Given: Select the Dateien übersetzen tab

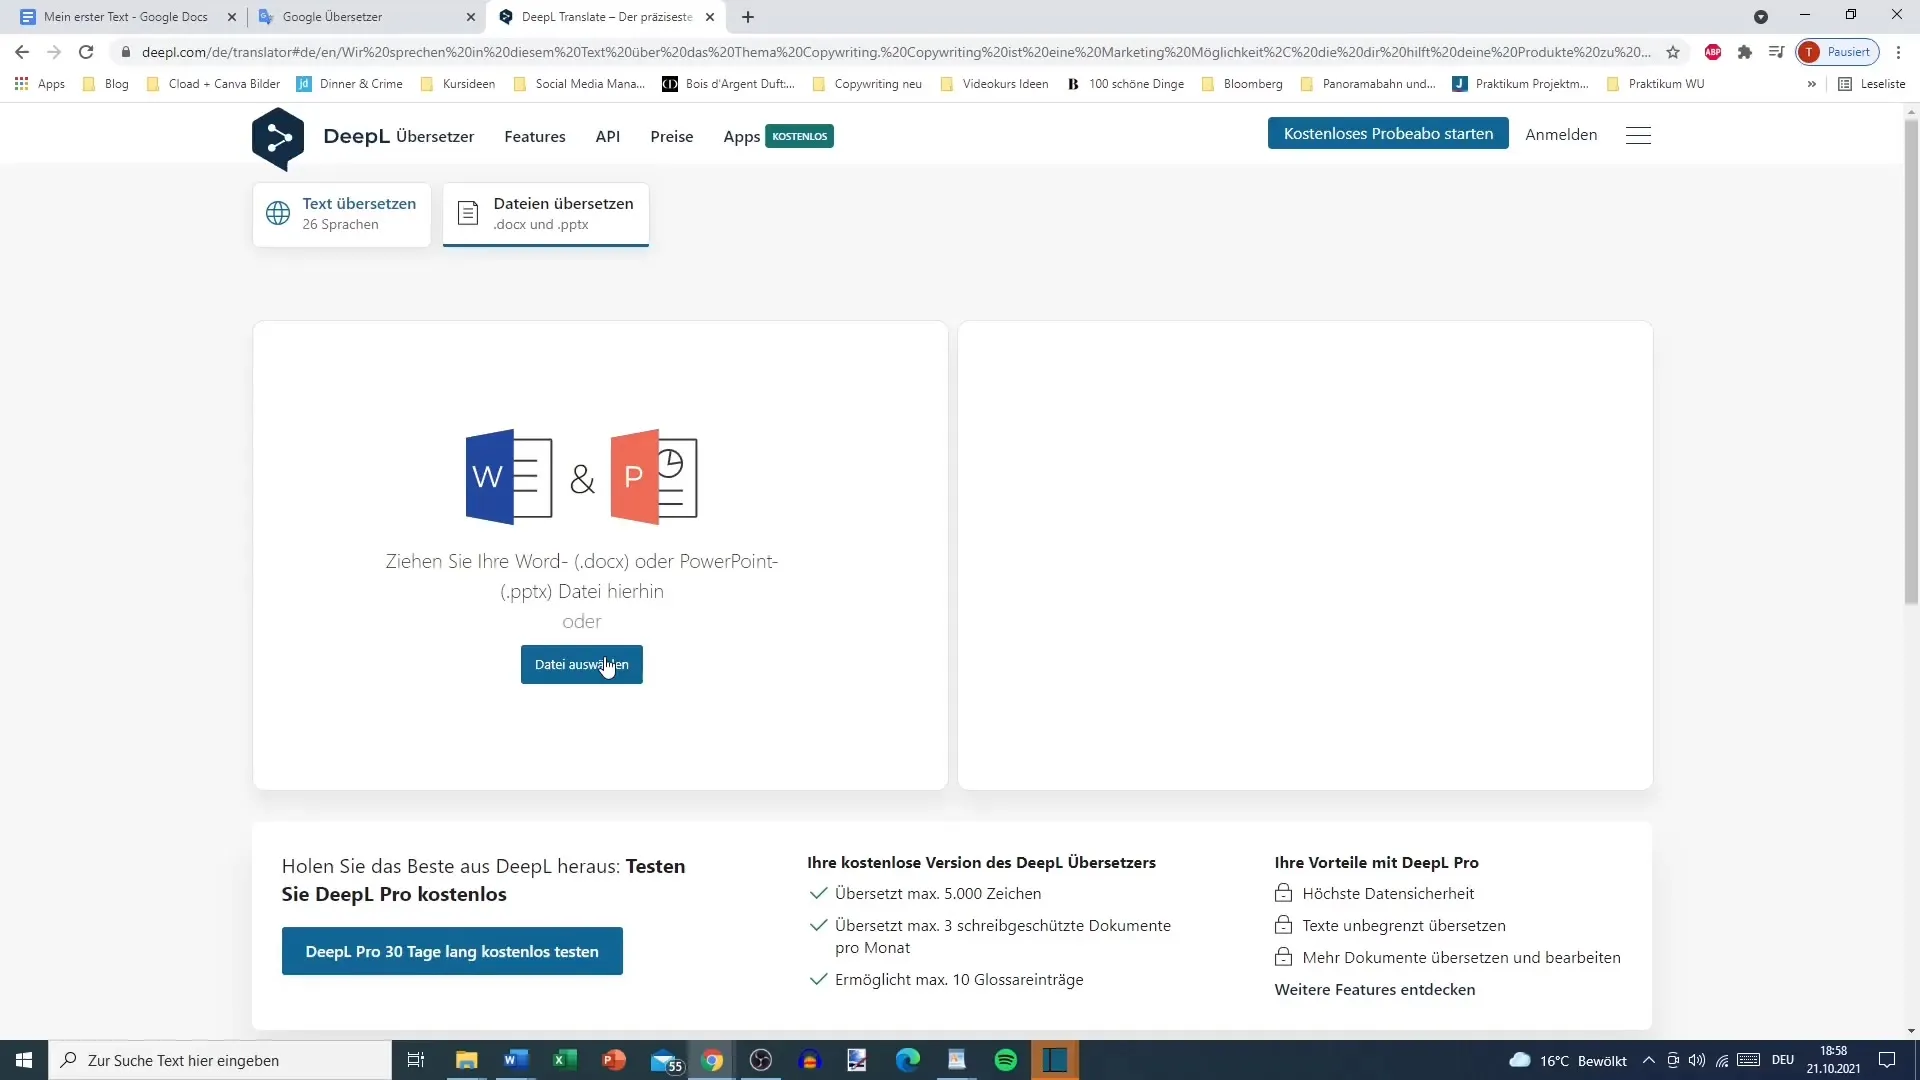Looking at the screenshot, I should 546,214.
